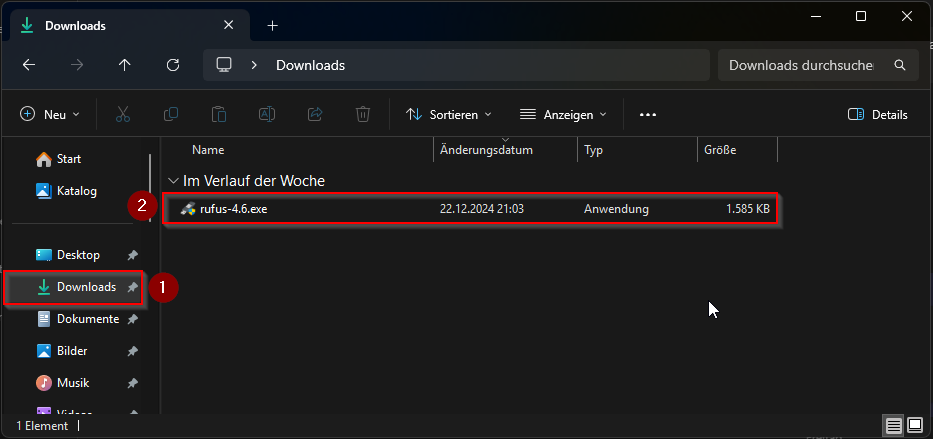Switch to details list view in status bar
933x439 pixels.
pos(891,425)
